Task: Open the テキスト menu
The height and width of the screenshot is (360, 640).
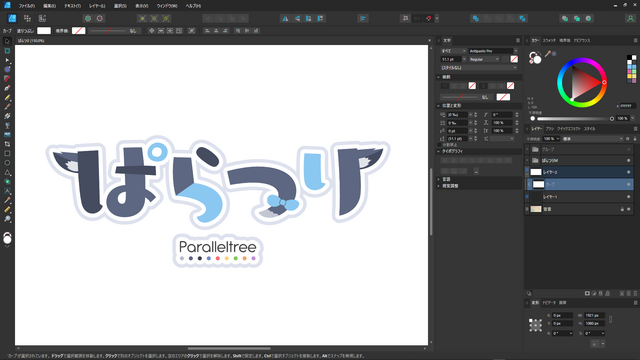Action: point(72,6)
